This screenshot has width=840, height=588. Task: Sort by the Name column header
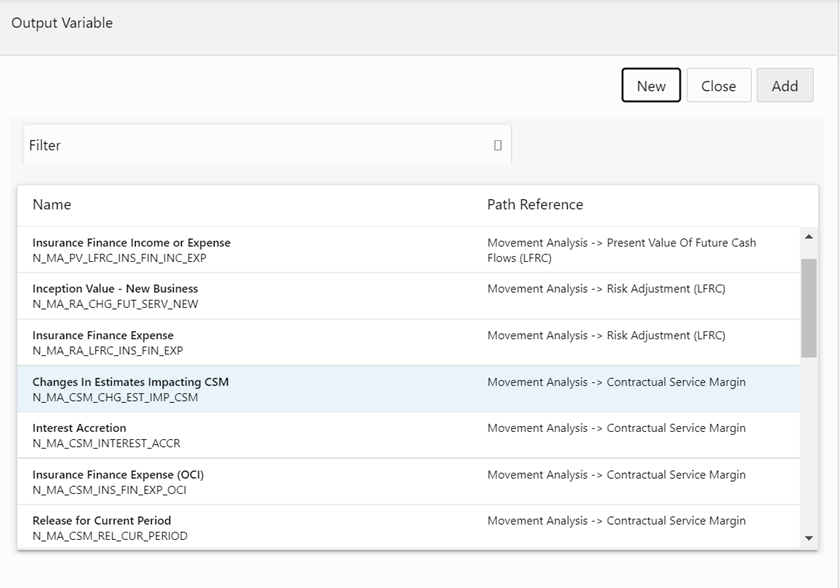[x=52, y=204]
